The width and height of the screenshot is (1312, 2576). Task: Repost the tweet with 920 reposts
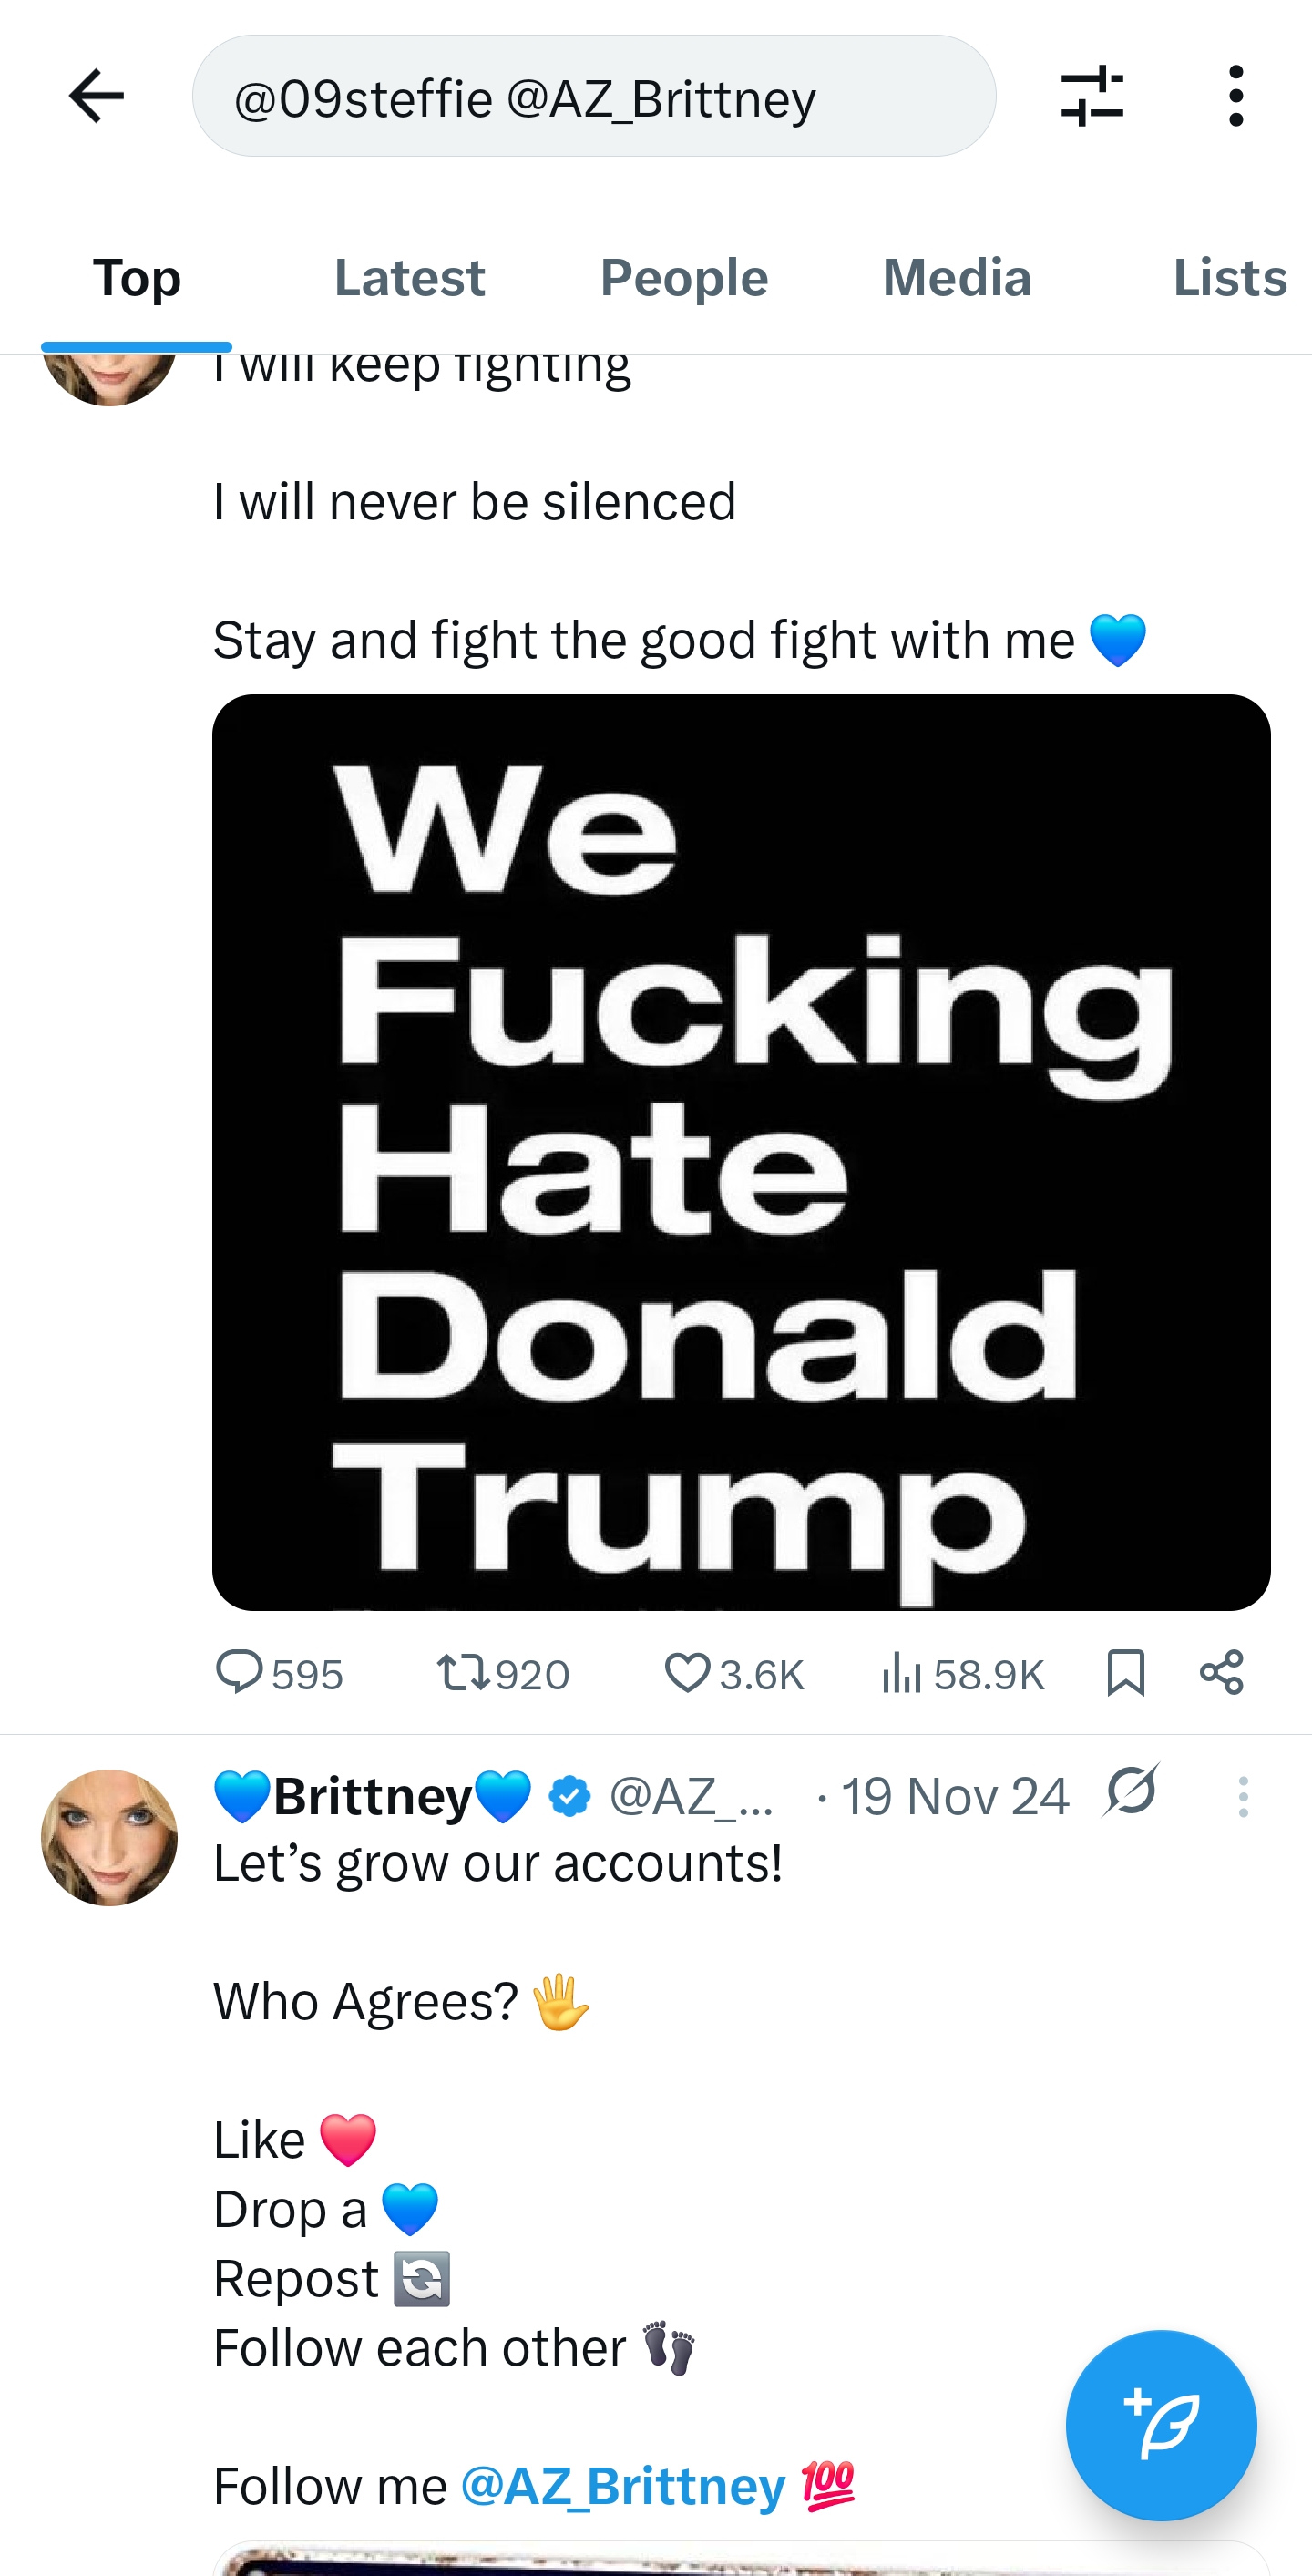coord(463,1673)
